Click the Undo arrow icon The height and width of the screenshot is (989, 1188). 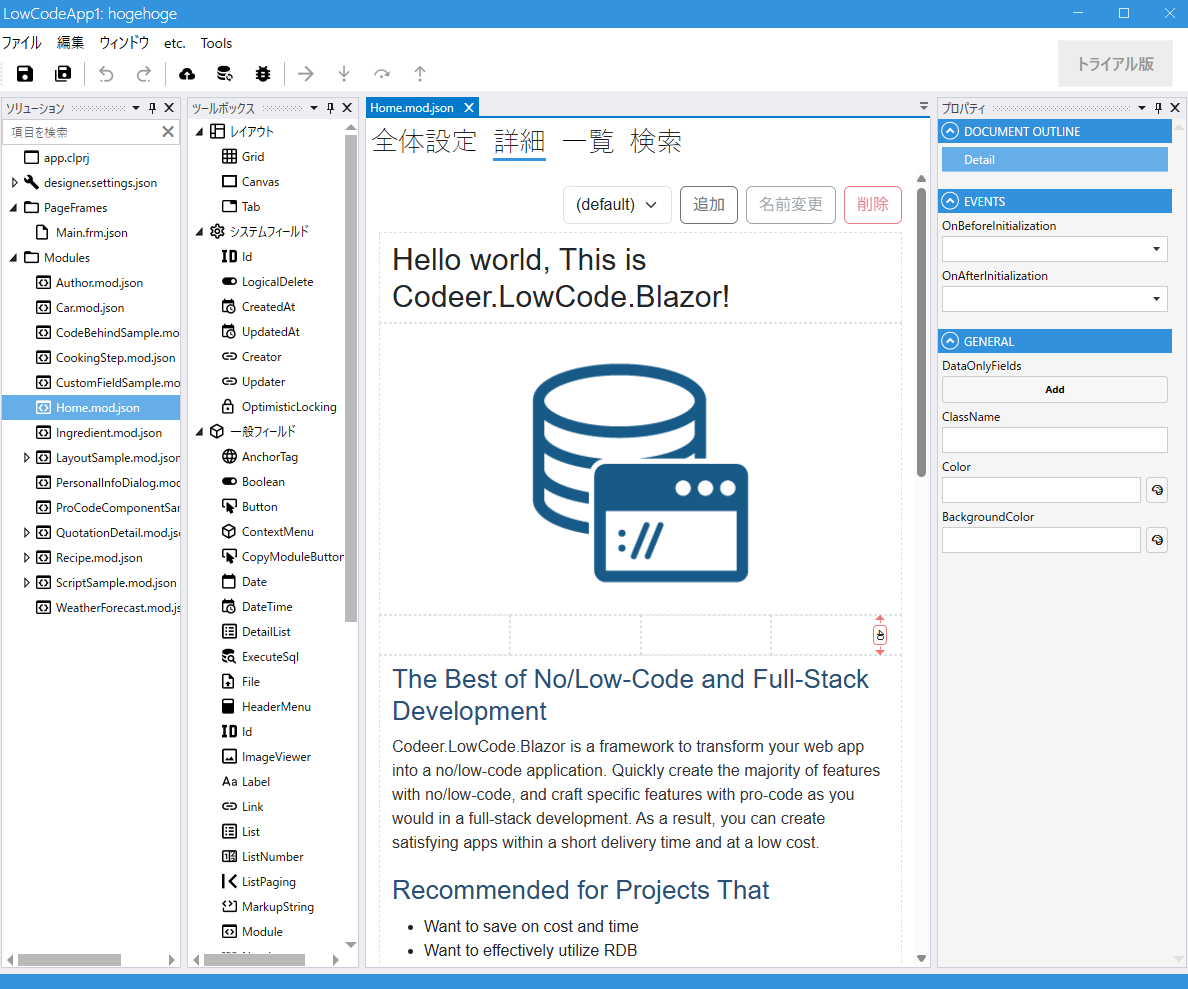(x=106, y=74)
